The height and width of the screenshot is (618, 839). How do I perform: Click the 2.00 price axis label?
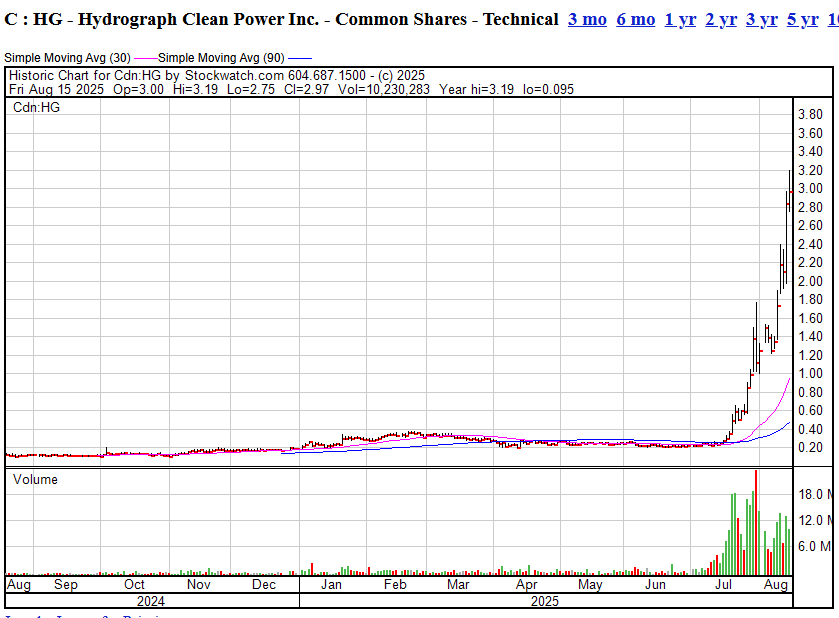point(810,281)
